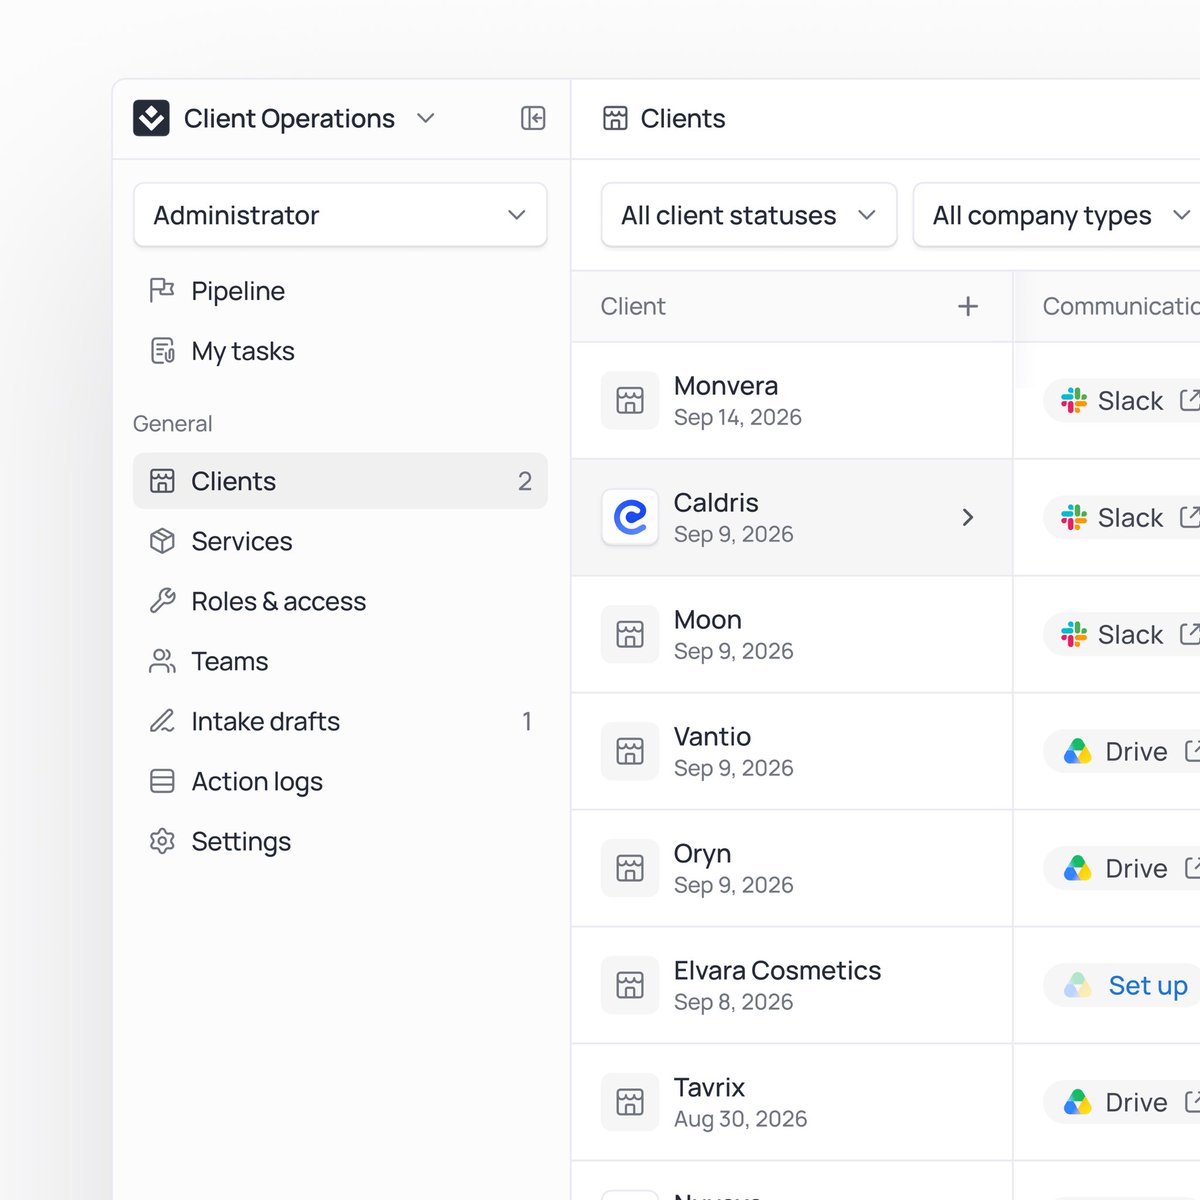
Task: Add a client with the plus icon
Action: [x=968, y=306]
